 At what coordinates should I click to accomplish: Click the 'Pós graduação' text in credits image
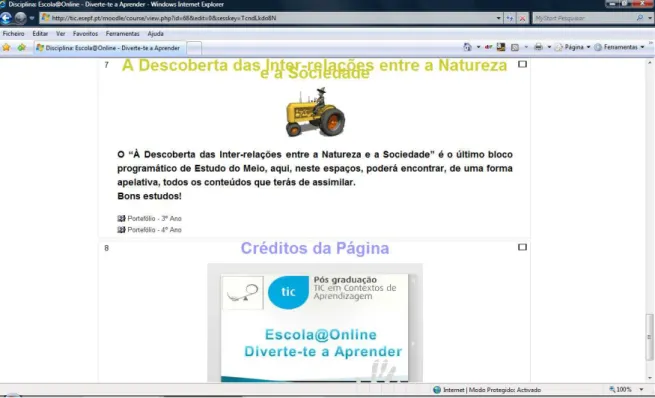(345, 279)
